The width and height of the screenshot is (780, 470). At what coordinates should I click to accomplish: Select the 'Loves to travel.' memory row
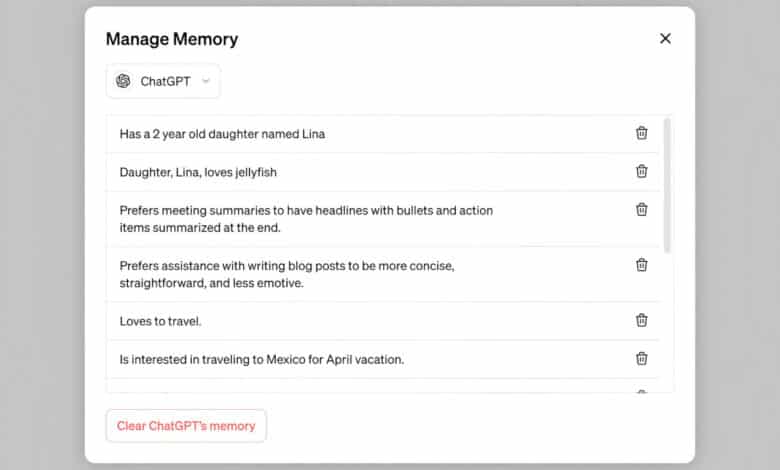click(383, 321)
